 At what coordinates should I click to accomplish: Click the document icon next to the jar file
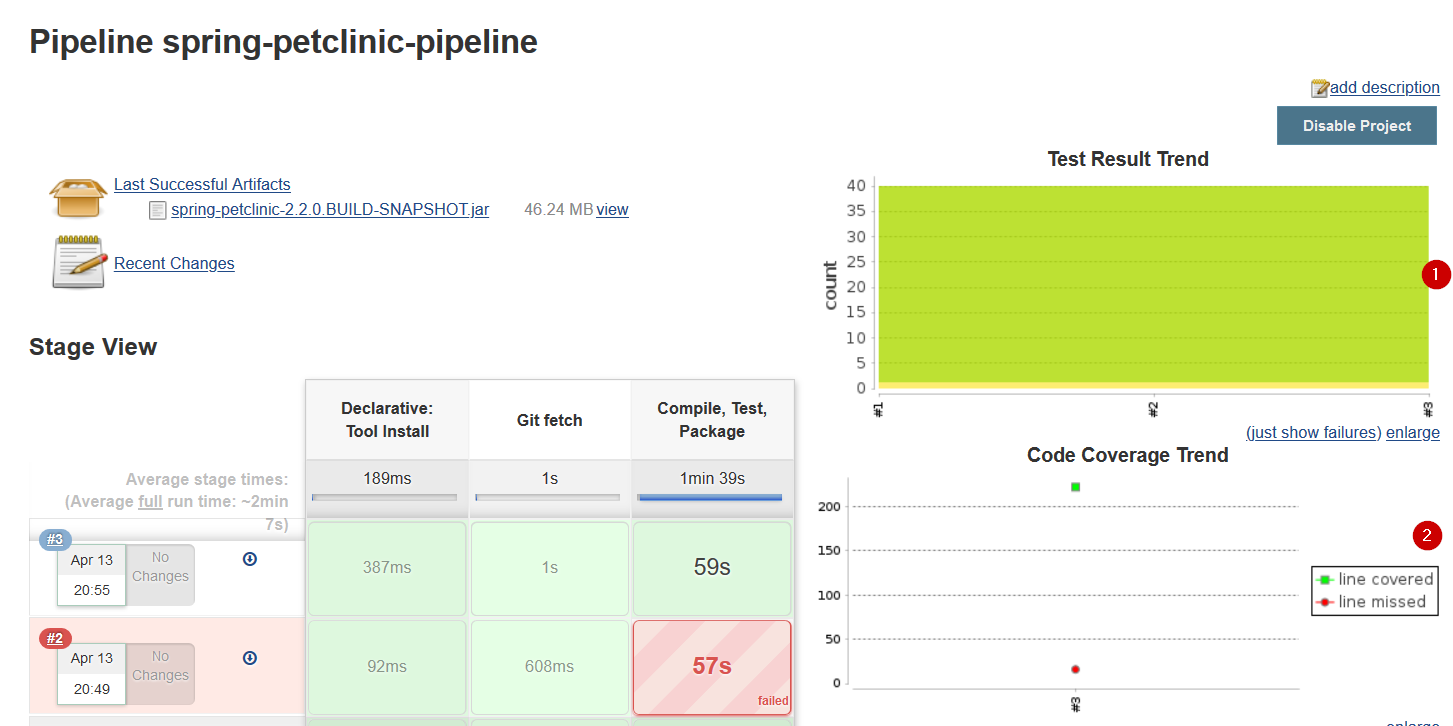[156, 209]
